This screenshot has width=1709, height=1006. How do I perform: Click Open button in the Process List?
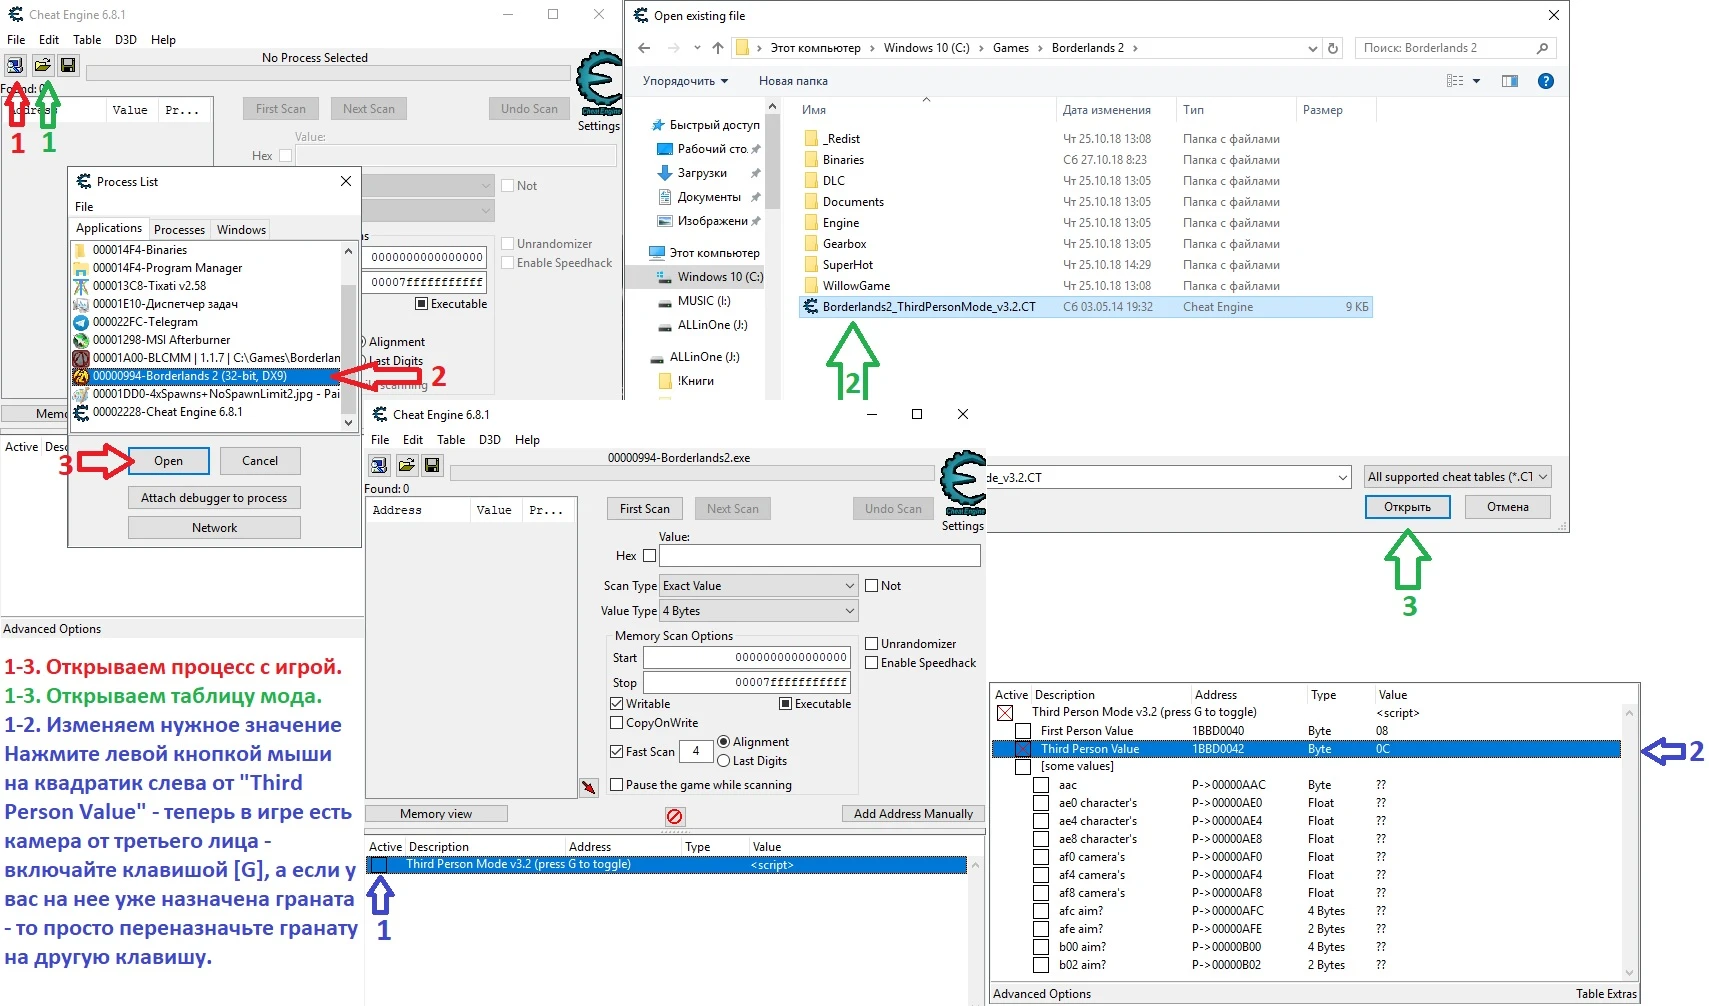pos(168,461)
